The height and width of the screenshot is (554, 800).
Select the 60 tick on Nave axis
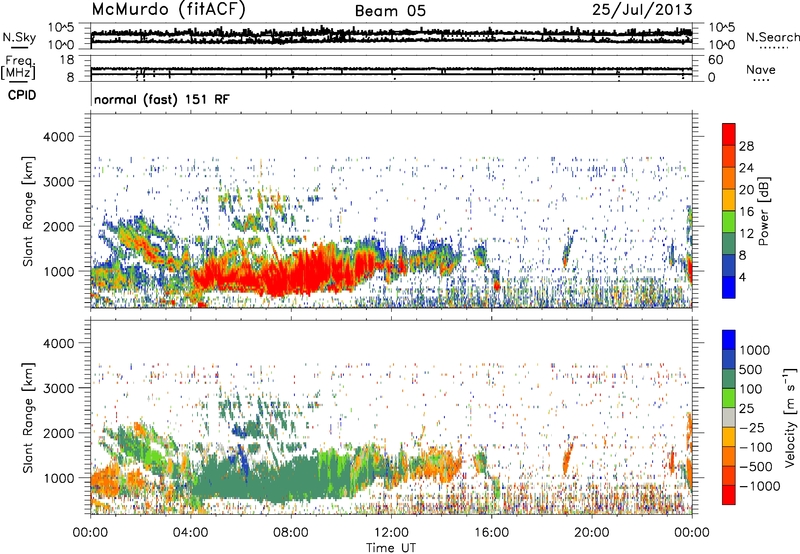[x=715, y=59]
